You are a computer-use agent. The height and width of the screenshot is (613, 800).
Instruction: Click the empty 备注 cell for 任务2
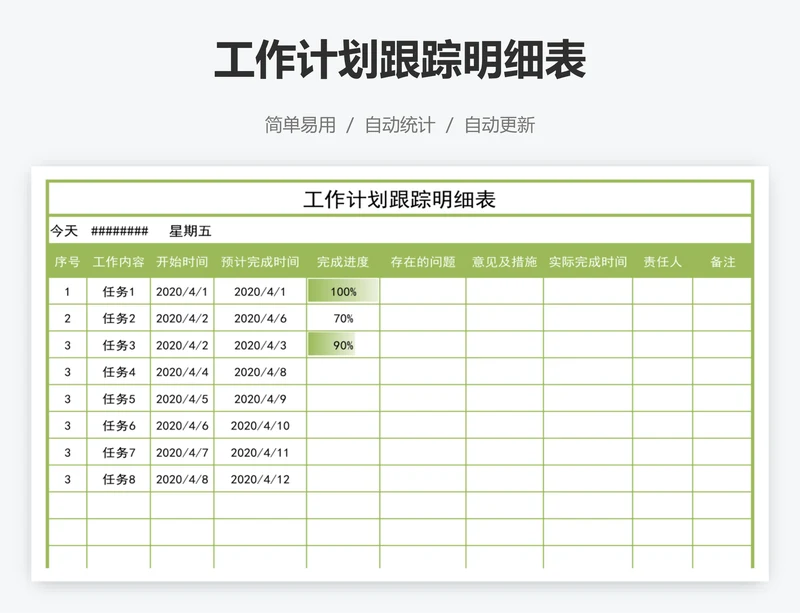tap(722, 318)
